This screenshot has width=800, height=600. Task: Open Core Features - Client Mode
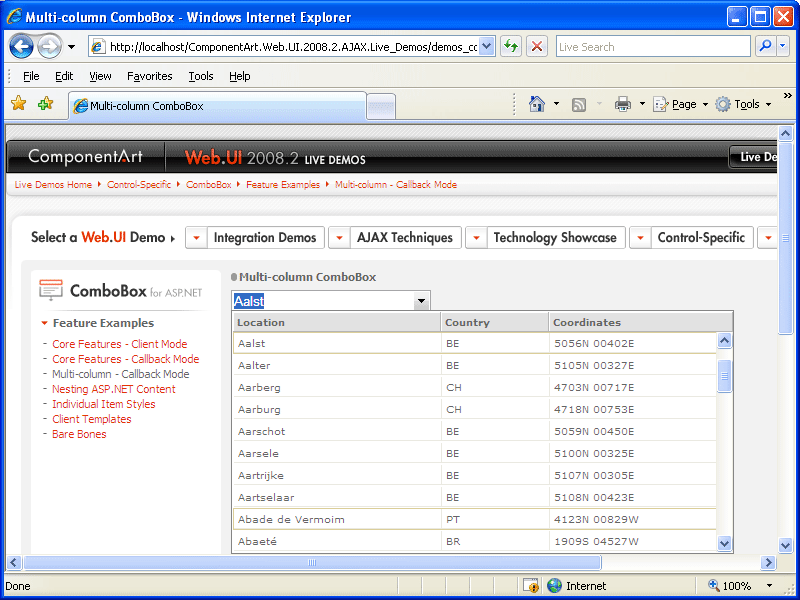[119, 344]
